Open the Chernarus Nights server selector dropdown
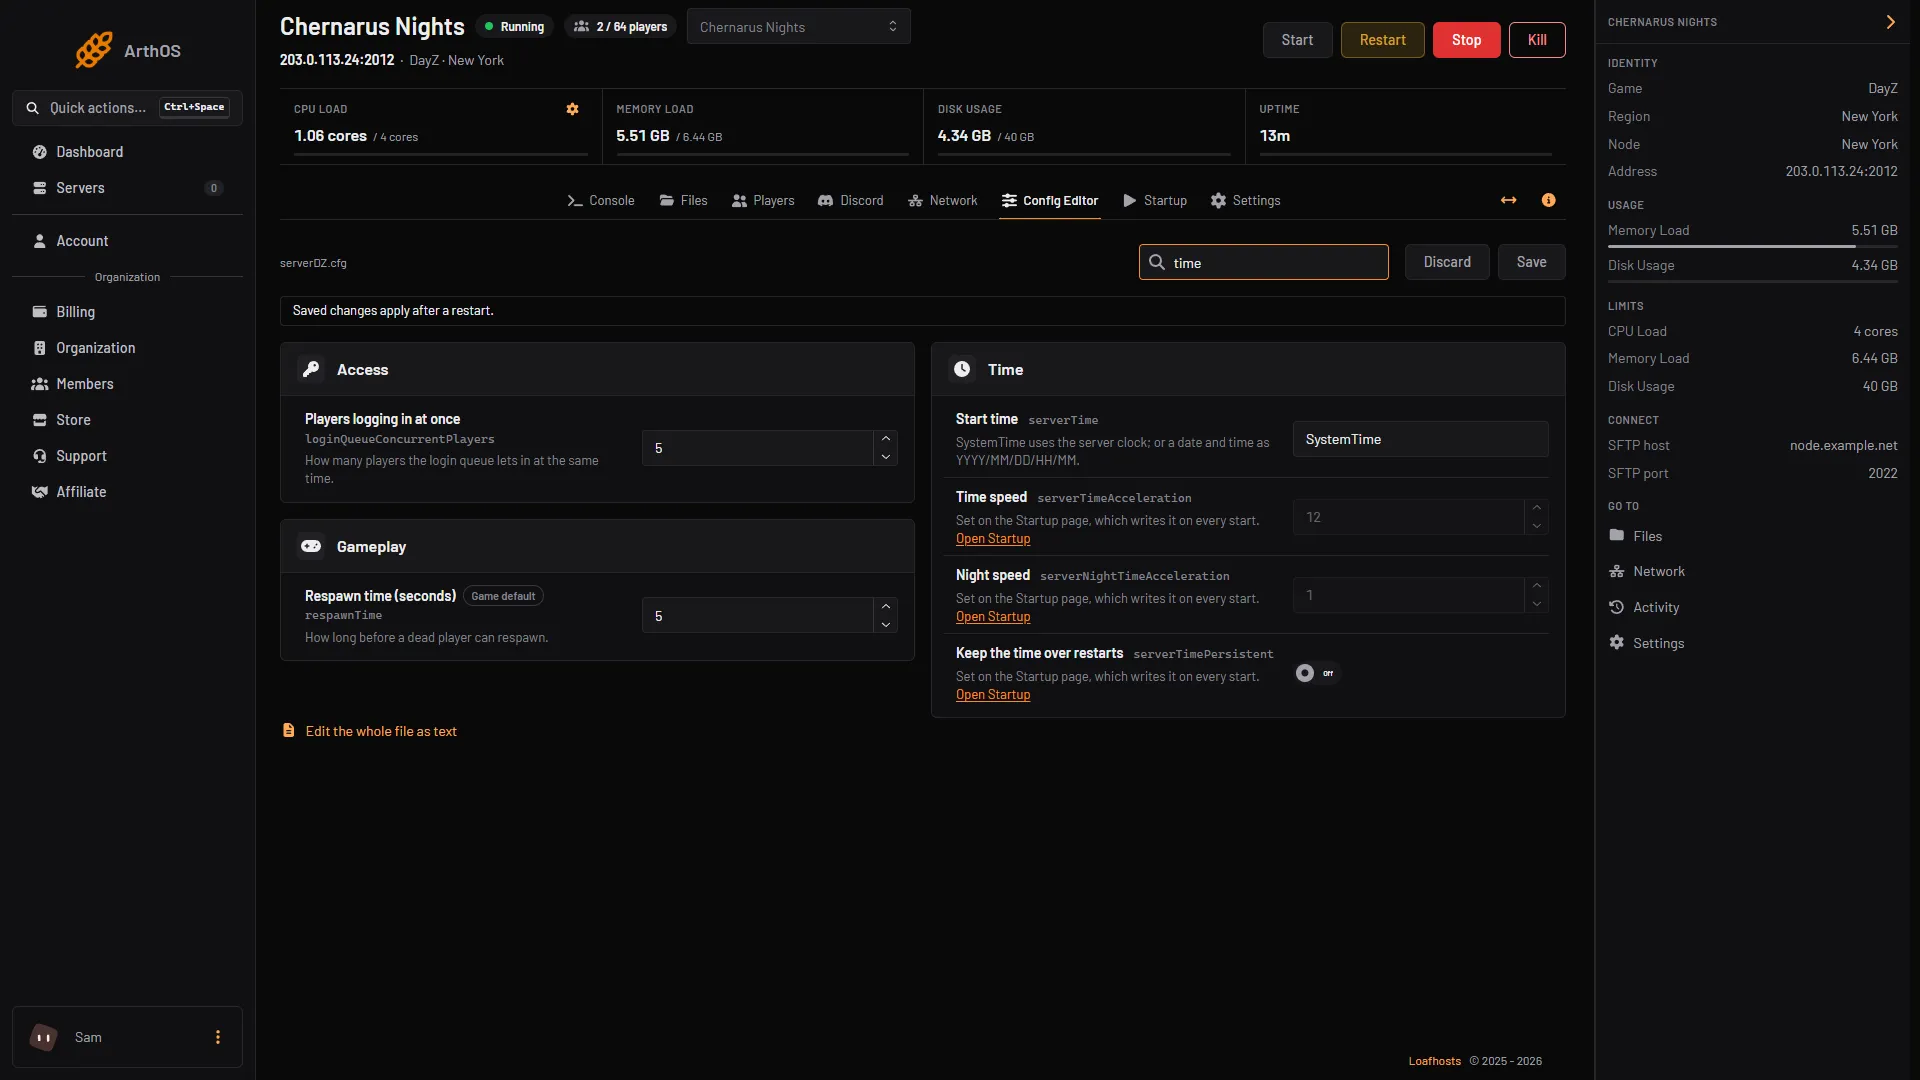Viewport: 1920px width, 1080px height. click(798, 27)
